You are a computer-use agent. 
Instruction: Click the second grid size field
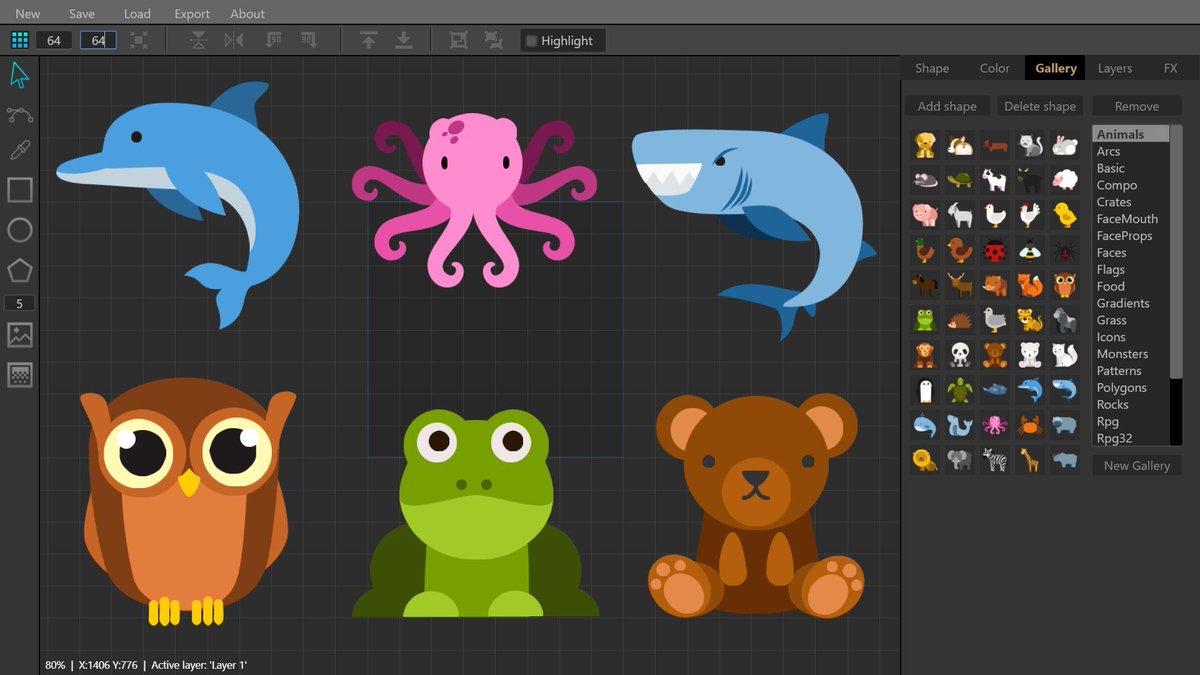(98, 40)
